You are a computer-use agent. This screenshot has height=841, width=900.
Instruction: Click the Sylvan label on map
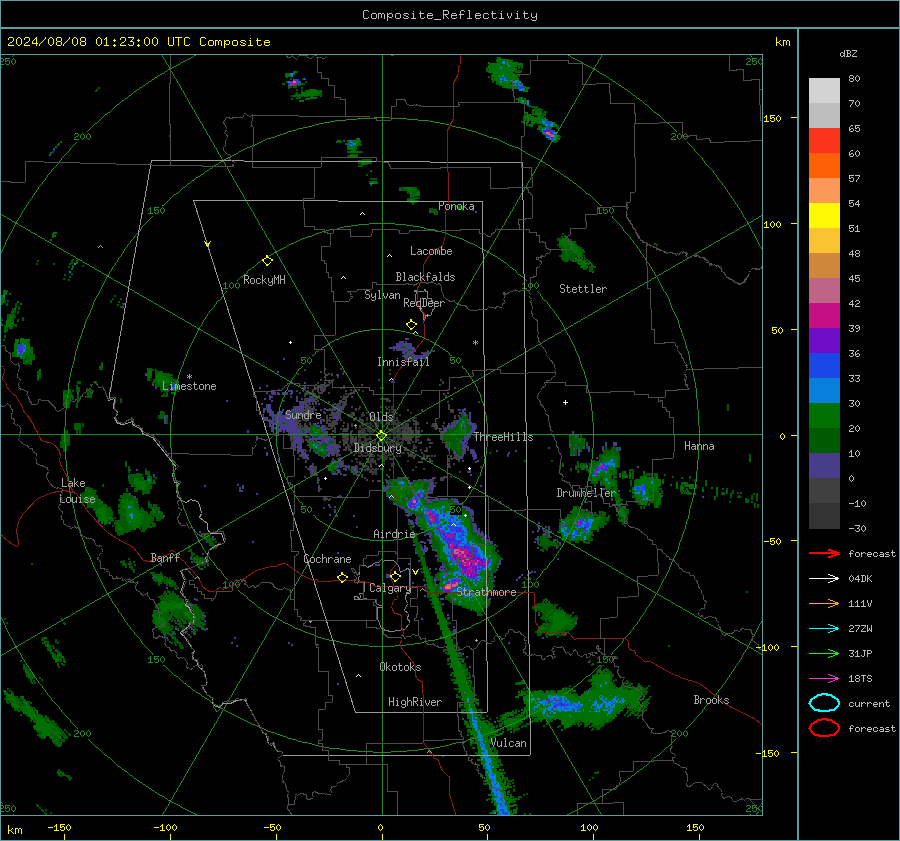tap(382, 296)
